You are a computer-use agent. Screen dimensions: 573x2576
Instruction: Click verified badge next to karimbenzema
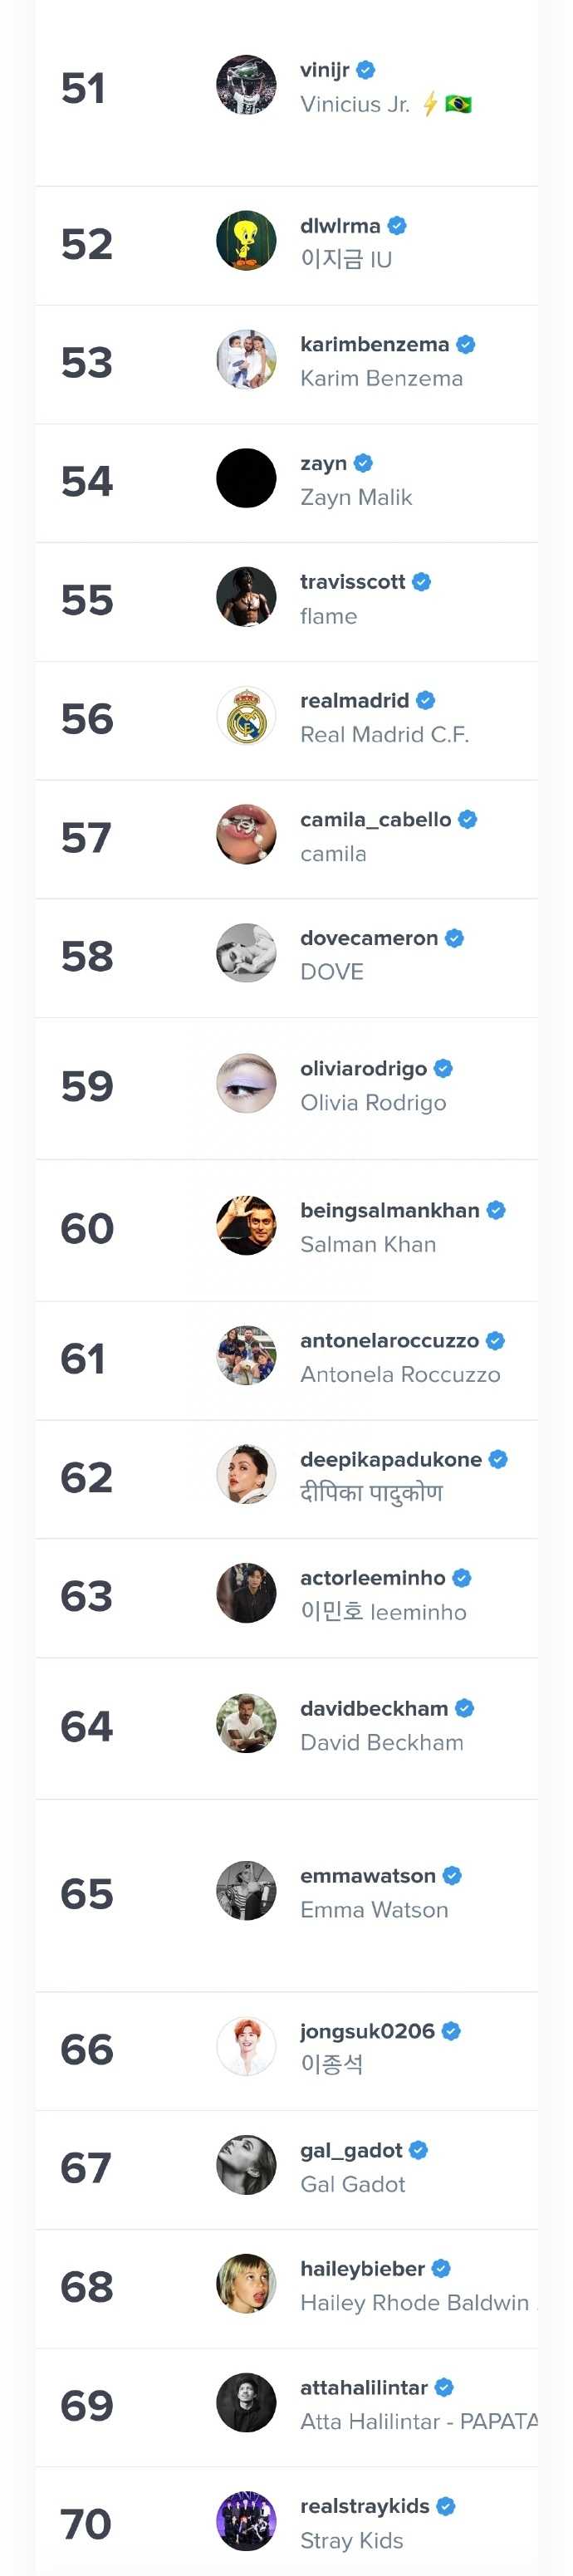coord(466,345)
